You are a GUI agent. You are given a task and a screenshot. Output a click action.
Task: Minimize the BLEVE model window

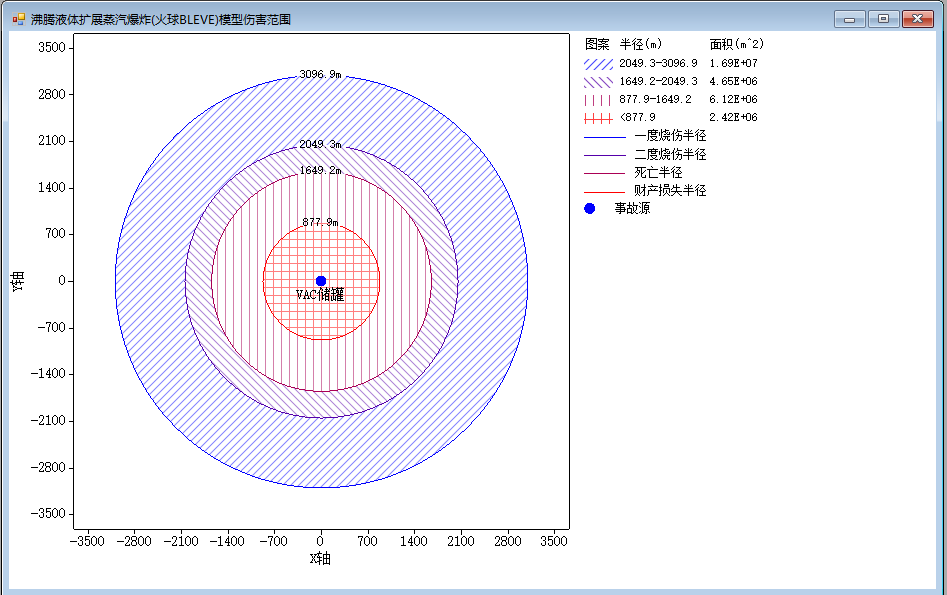(850, 19)
